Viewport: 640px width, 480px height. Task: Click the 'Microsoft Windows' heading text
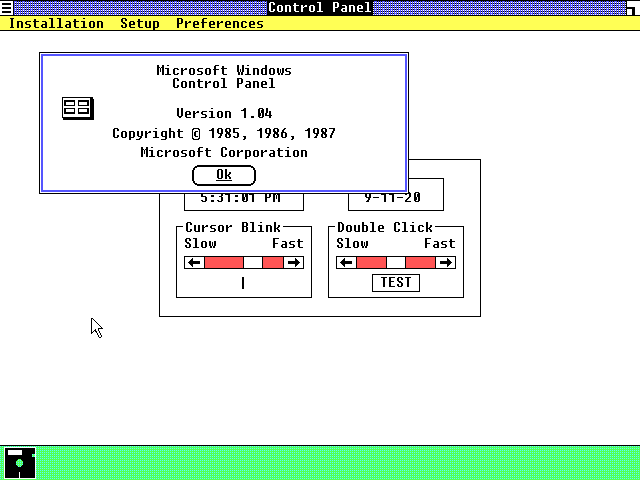click(x=224, y=70)
